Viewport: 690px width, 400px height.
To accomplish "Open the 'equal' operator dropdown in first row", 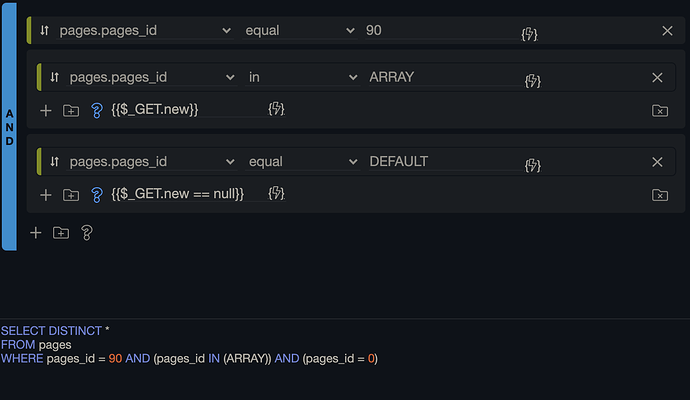I will click(300, 31).
